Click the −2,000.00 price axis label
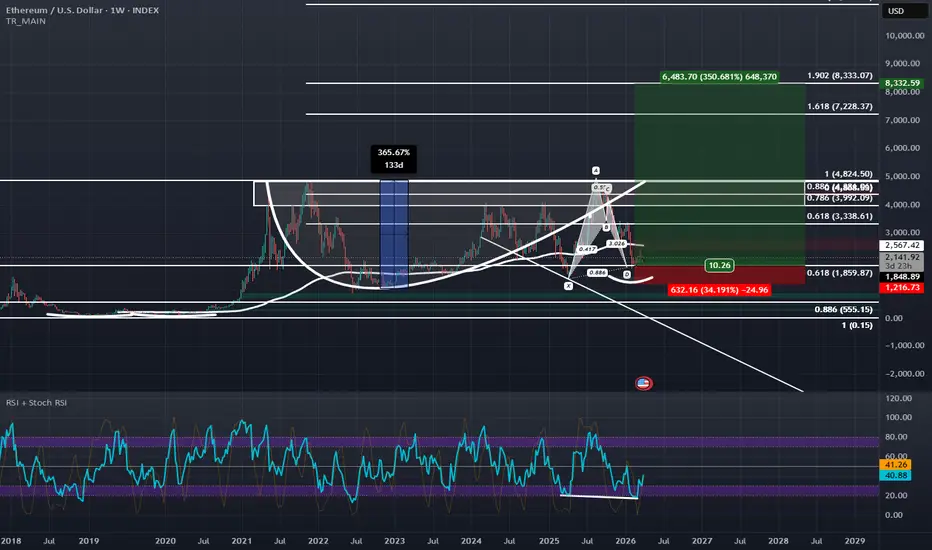This screenshot has width=932, height=550. click(x=905, y=374)
